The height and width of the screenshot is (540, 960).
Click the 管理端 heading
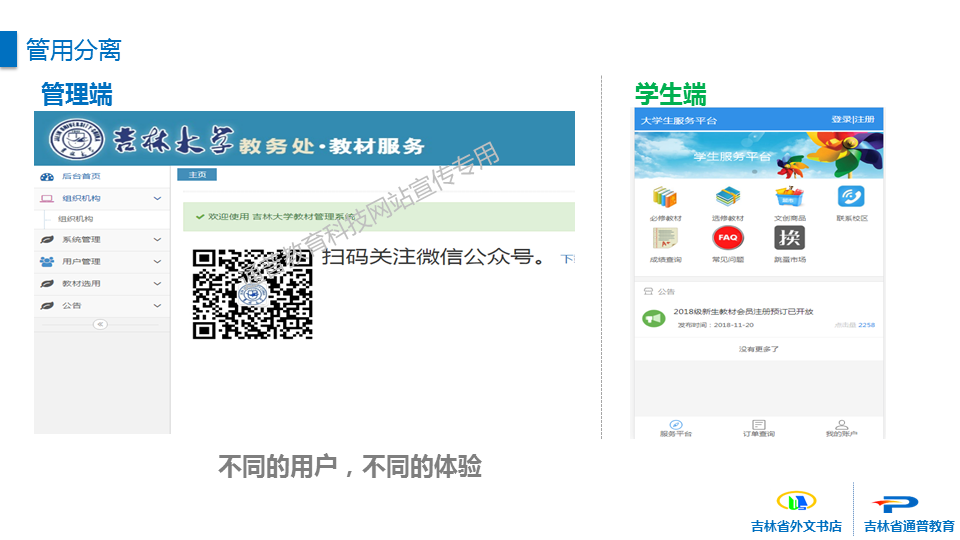[77, 94]
